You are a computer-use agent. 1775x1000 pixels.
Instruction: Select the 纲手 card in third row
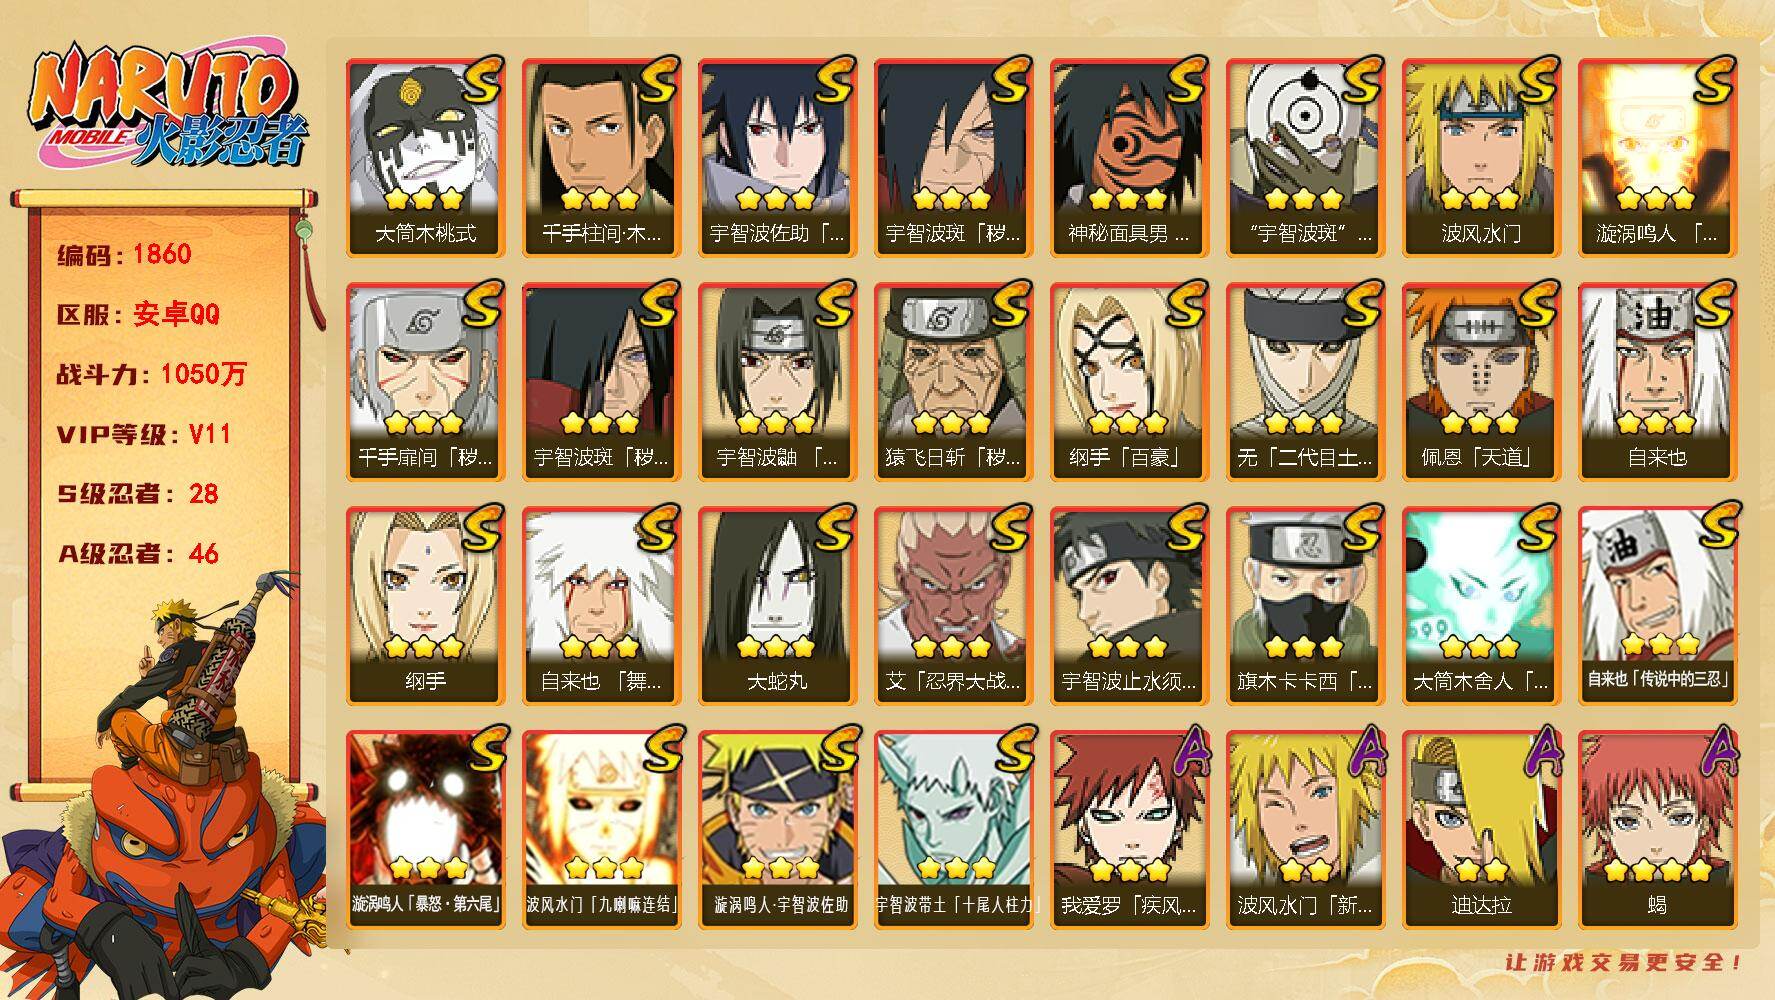[425, 606]
